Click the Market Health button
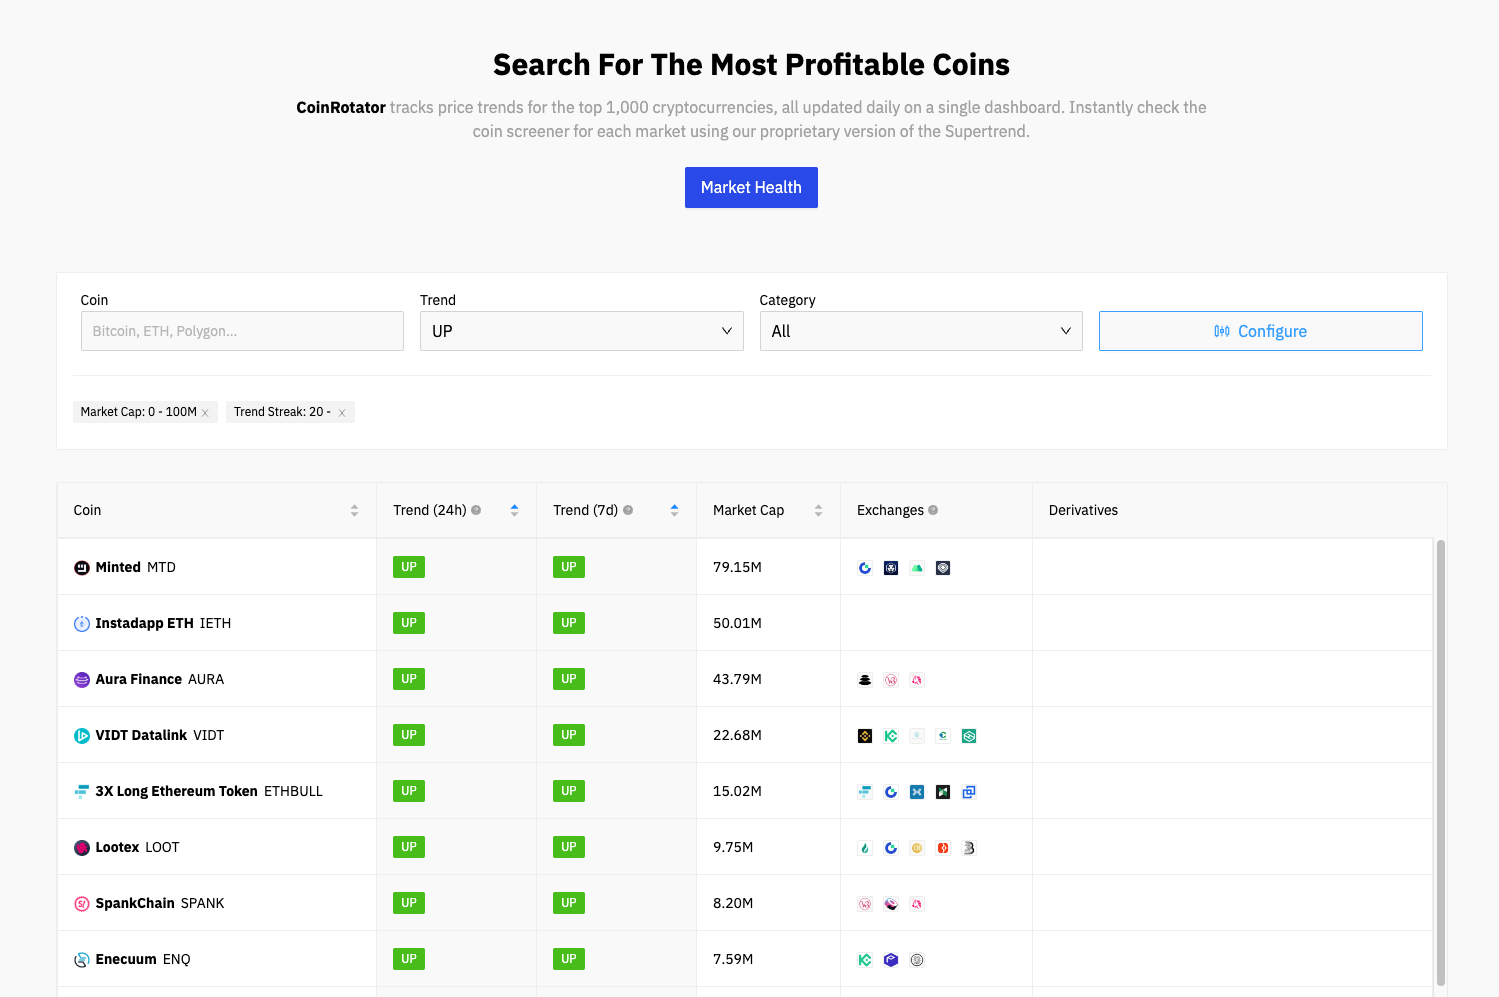Screen dimensions: 1499x997 click(751, 188)
